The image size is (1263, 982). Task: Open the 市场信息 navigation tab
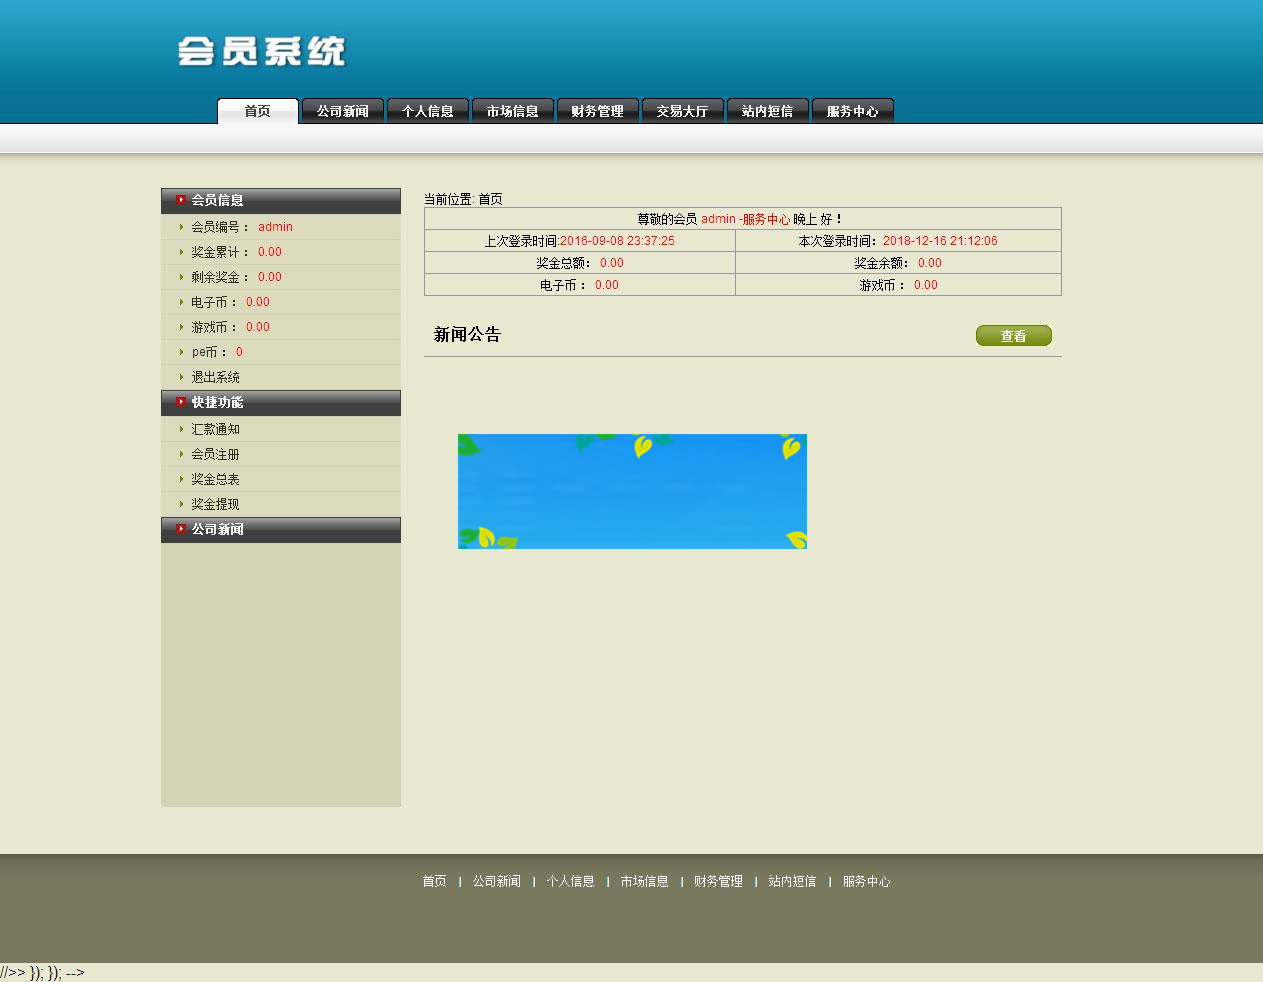pos(512,111)
